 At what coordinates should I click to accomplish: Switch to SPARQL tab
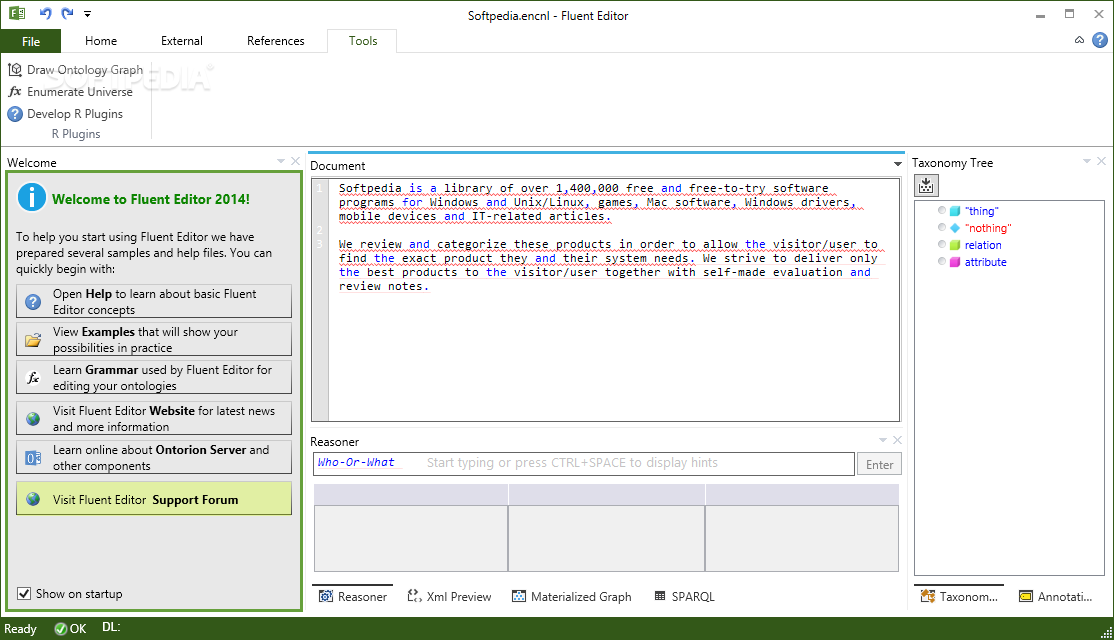click(685, 597)
